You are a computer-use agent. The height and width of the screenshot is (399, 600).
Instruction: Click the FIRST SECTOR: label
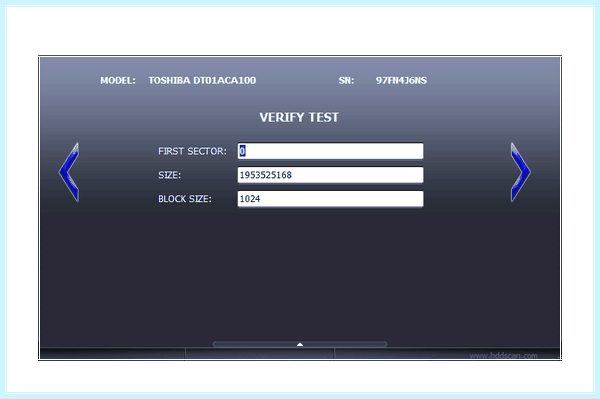pos(192,151)
